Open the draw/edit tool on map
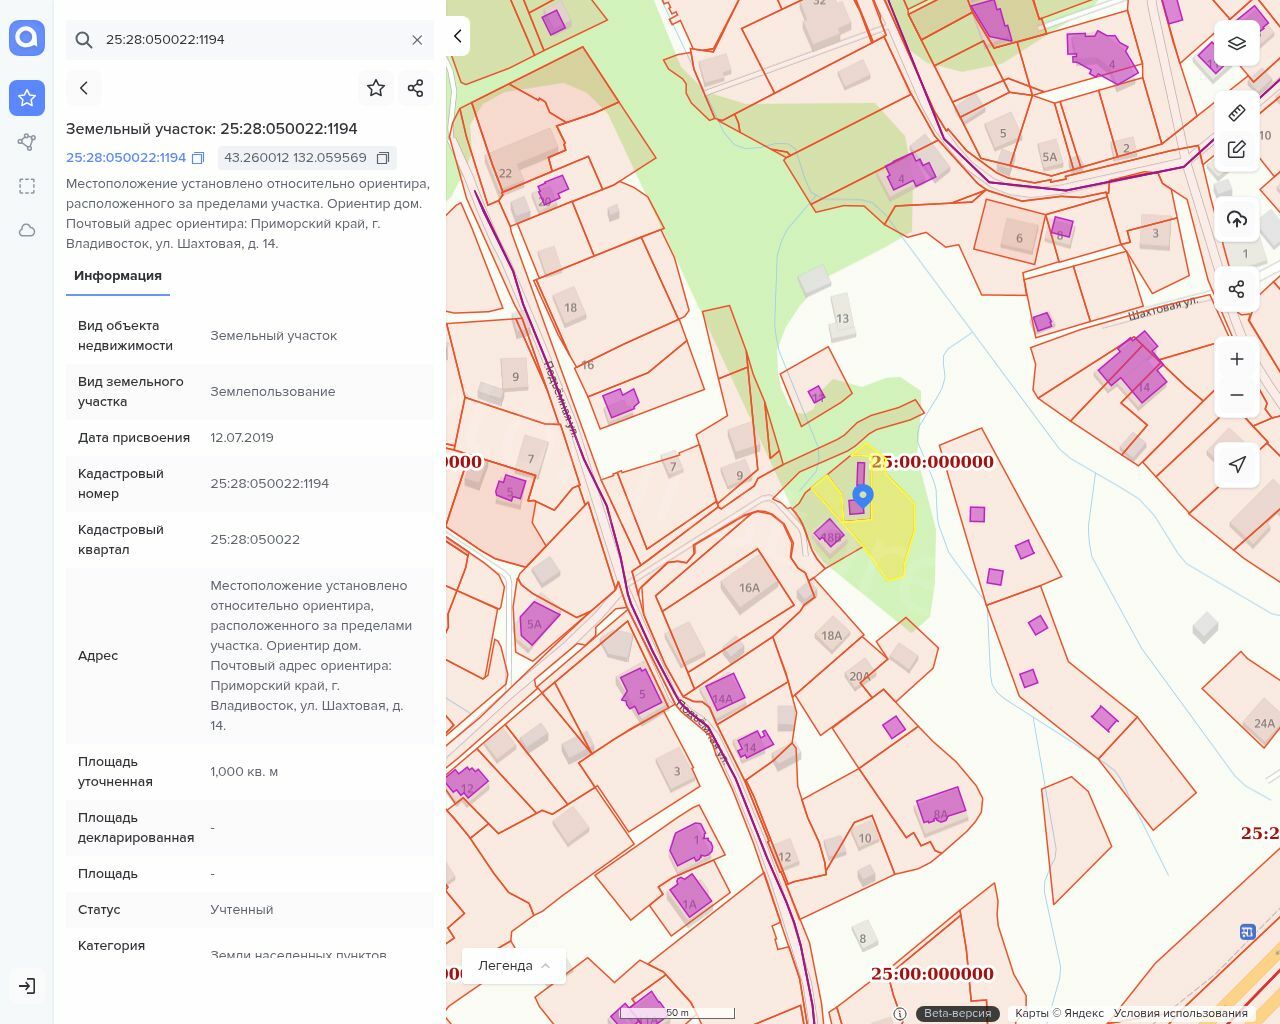This screenshot has height=1024, width=1280. click(1237, 150)
